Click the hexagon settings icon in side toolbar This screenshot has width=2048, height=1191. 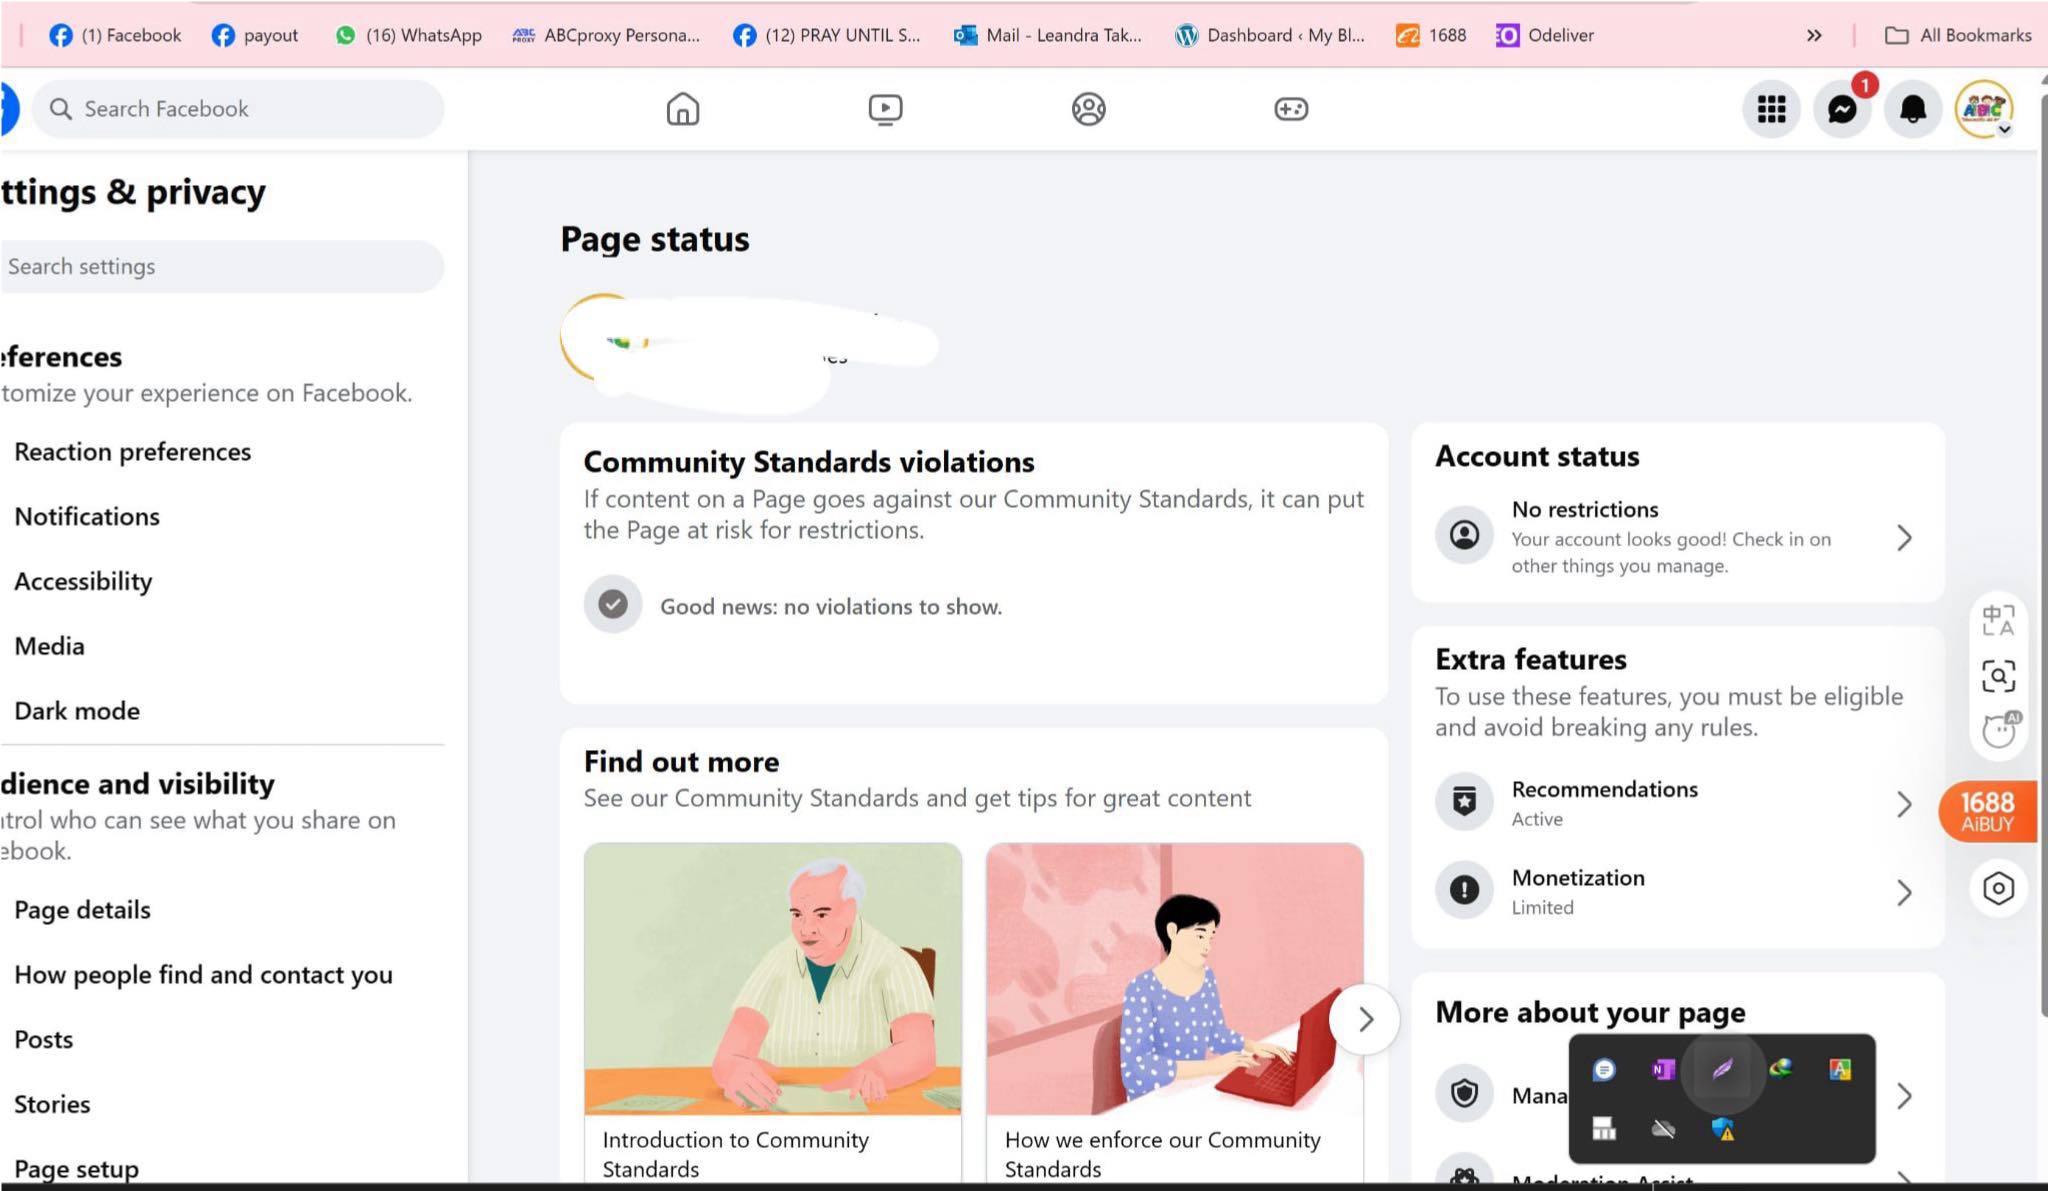pyautogui.click(x=1998, y=888)
